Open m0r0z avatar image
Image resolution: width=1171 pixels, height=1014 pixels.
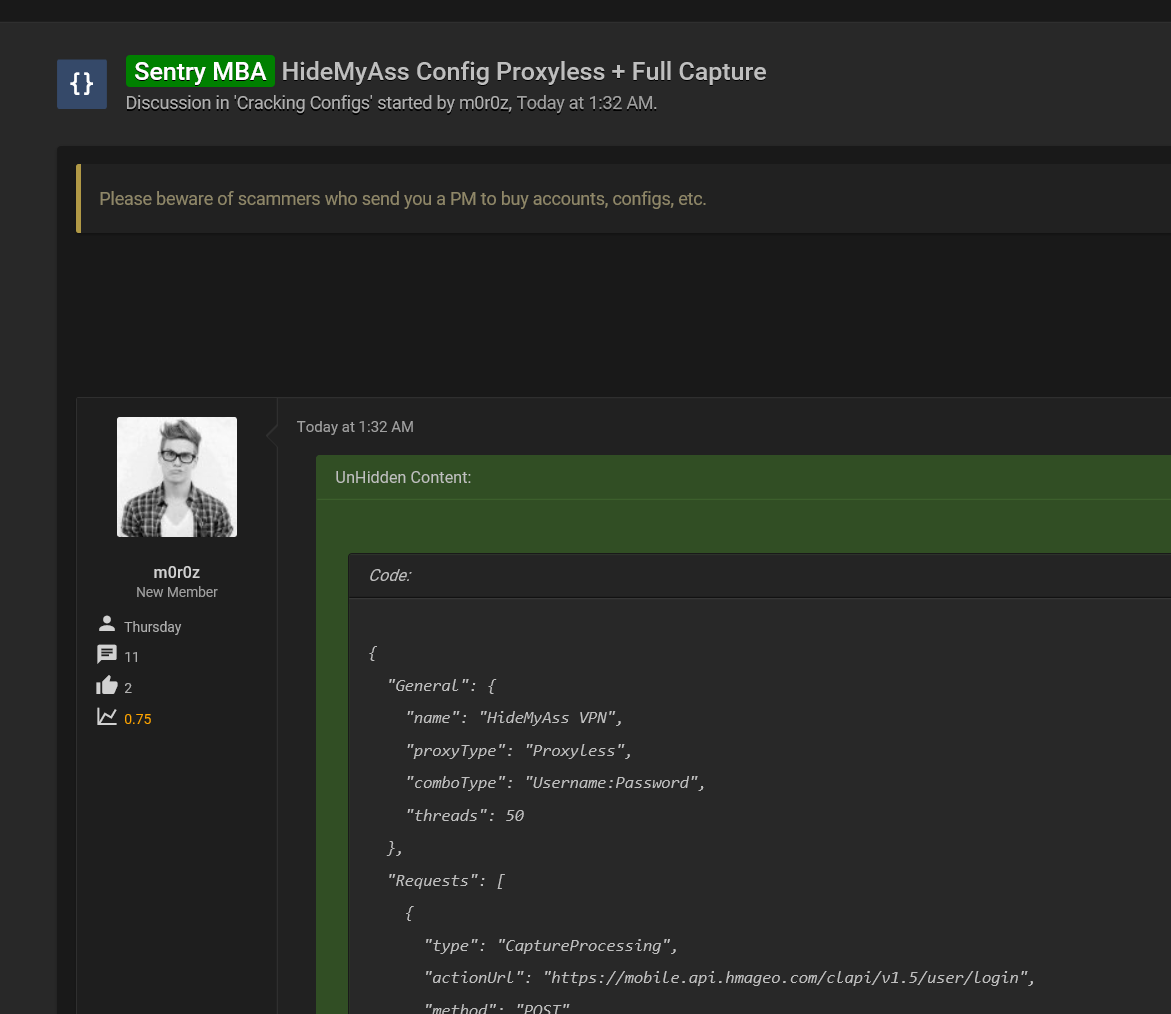(177, 476)
